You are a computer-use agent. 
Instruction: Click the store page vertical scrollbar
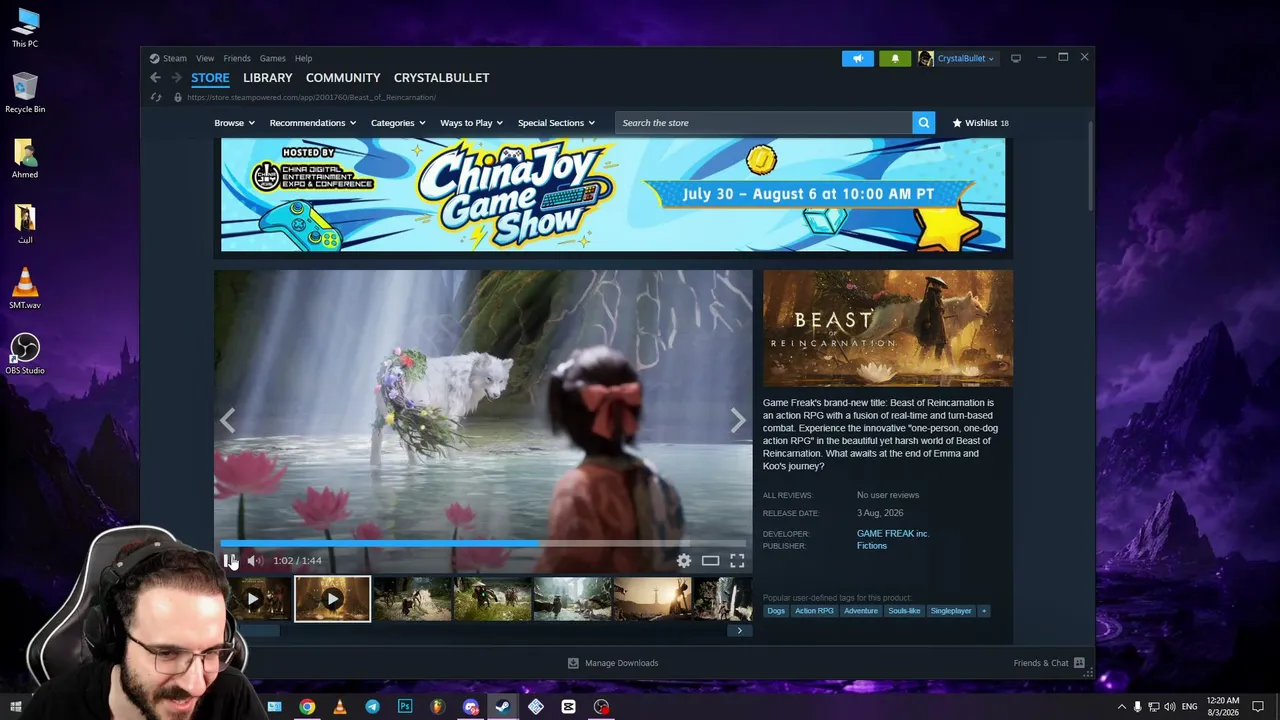coord(1090,165)
